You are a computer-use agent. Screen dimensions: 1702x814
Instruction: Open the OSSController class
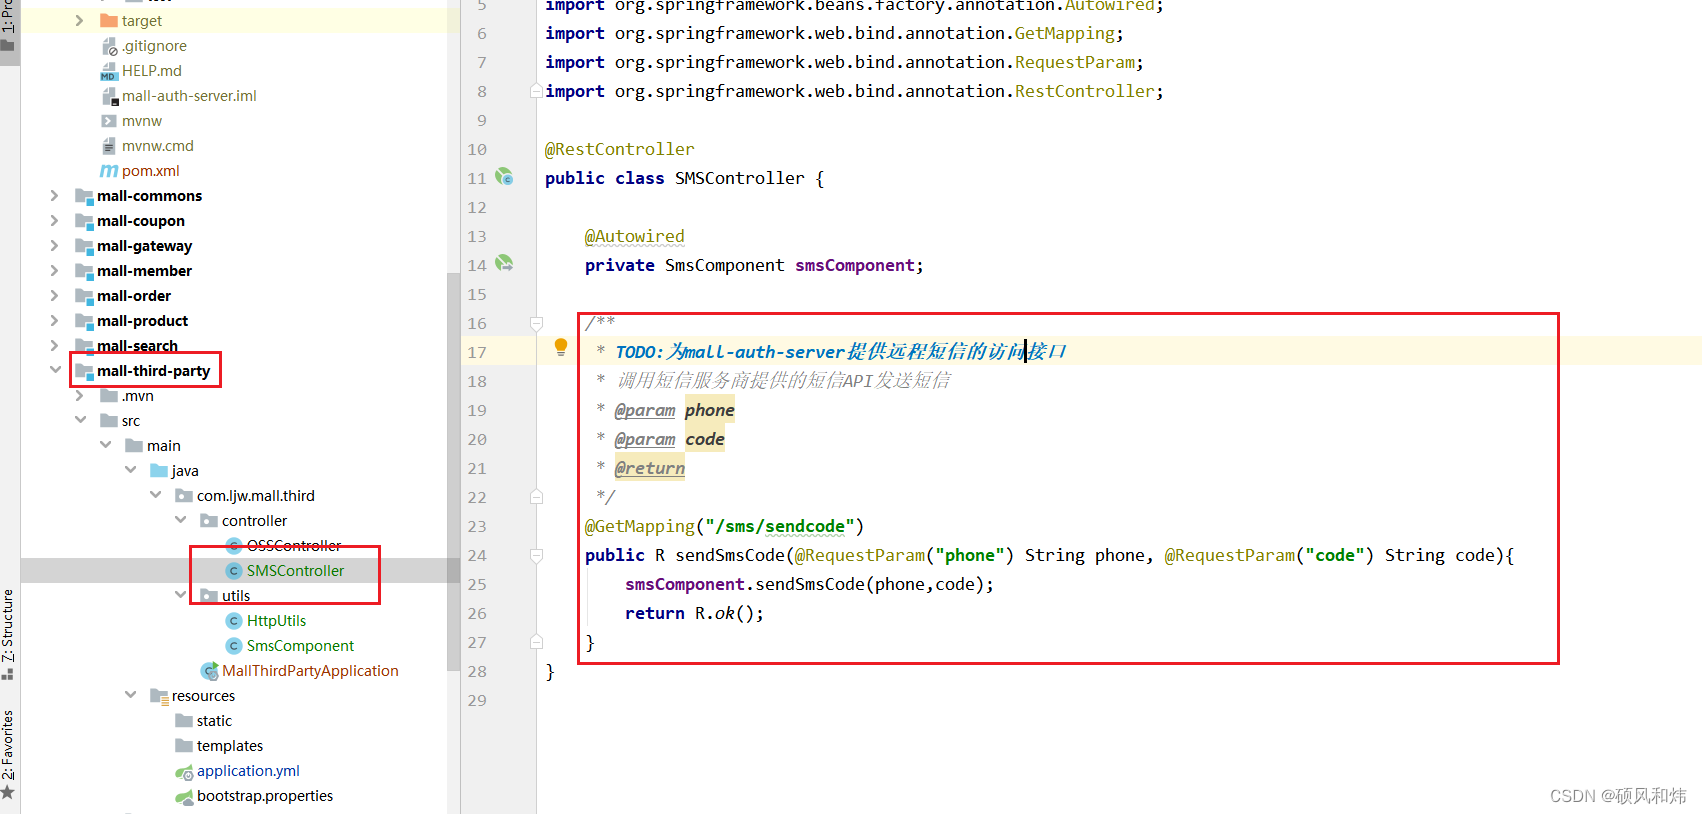pyautogui.click(x=294, y=546)
